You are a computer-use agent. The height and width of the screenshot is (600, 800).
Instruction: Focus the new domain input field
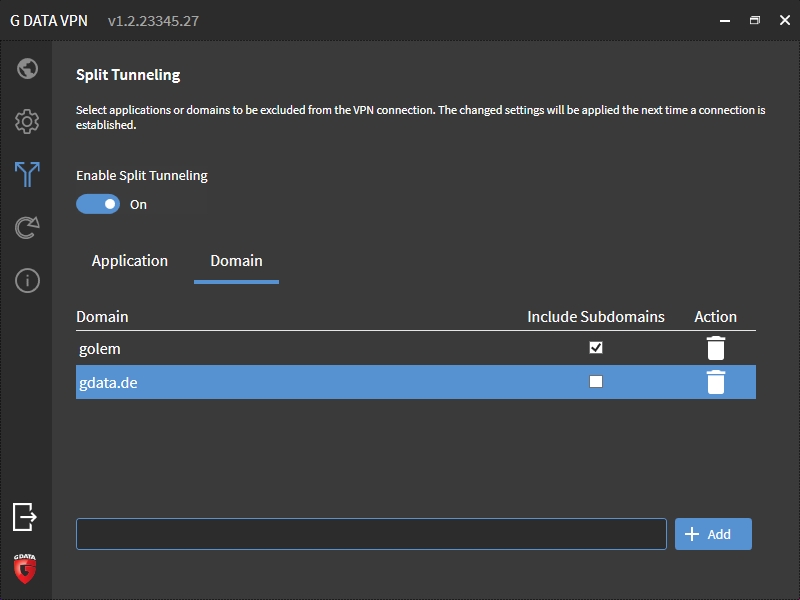click(x=371, y=534)
